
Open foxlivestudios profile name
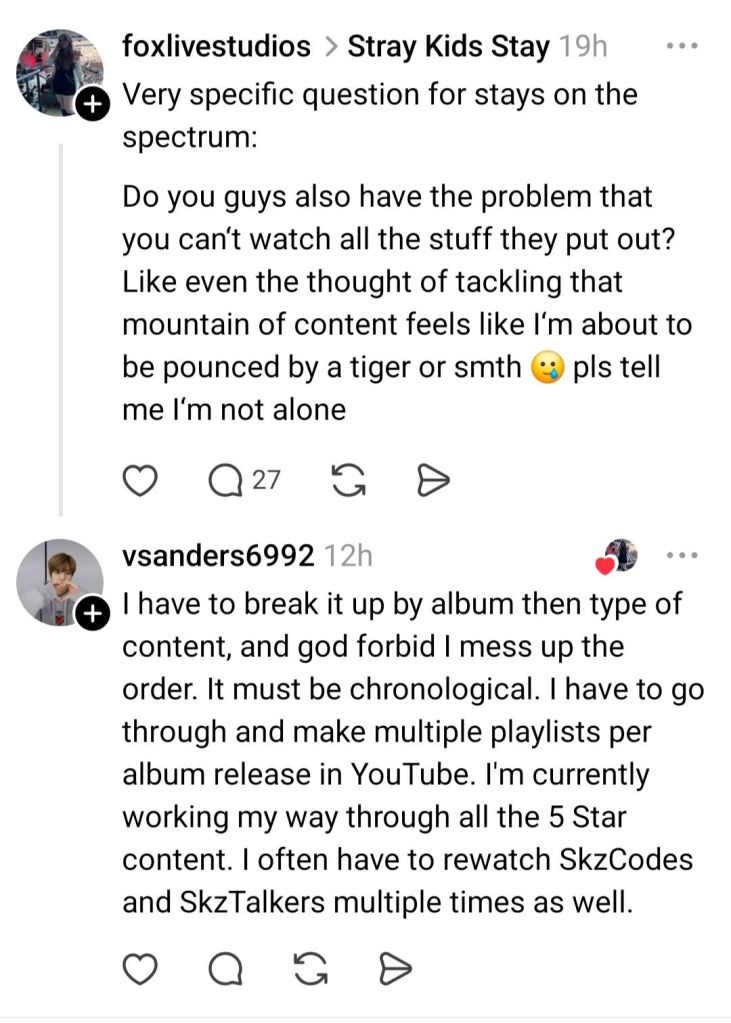(216, 46)
